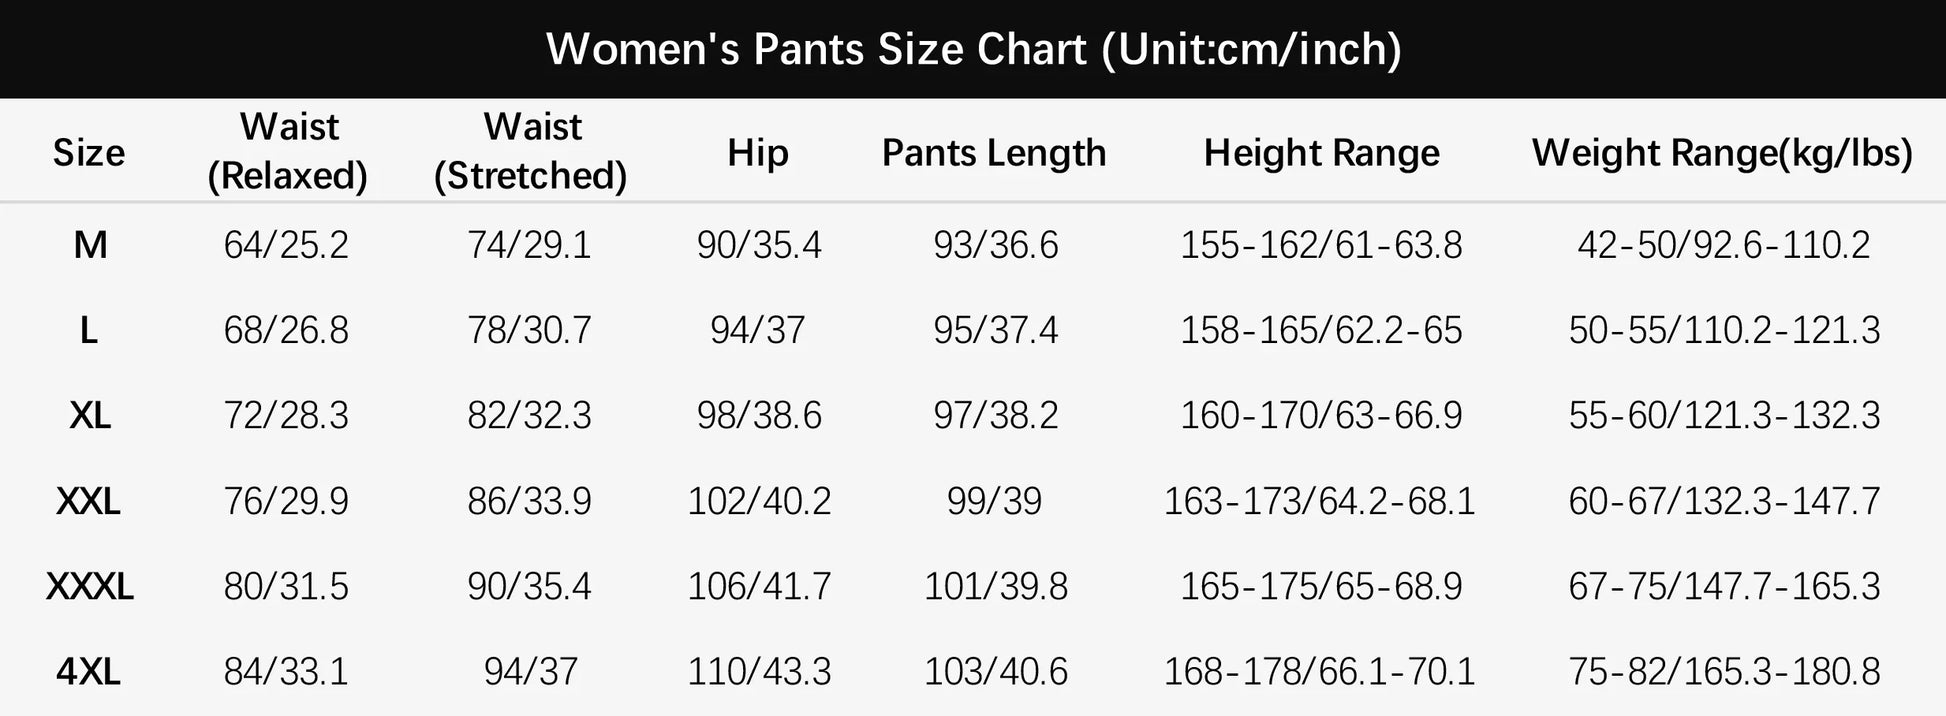Click the M size row label
This screenshot has width=1946, height=716.
90,245
